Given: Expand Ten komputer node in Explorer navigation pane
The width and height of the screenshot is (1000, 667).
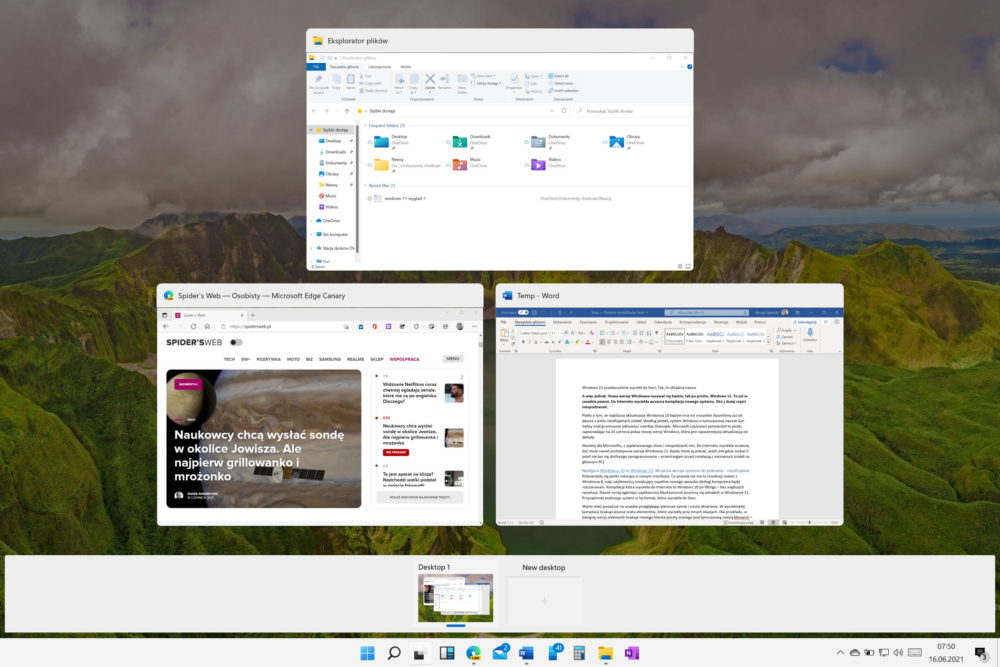Looking at the screenshot, I should click(x=312, y=235).
